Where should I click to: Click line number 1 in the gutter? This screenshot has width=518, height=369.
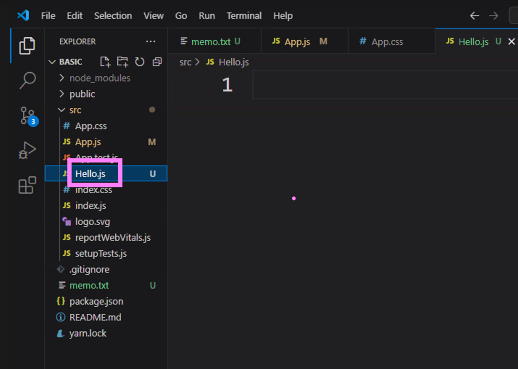227,85
